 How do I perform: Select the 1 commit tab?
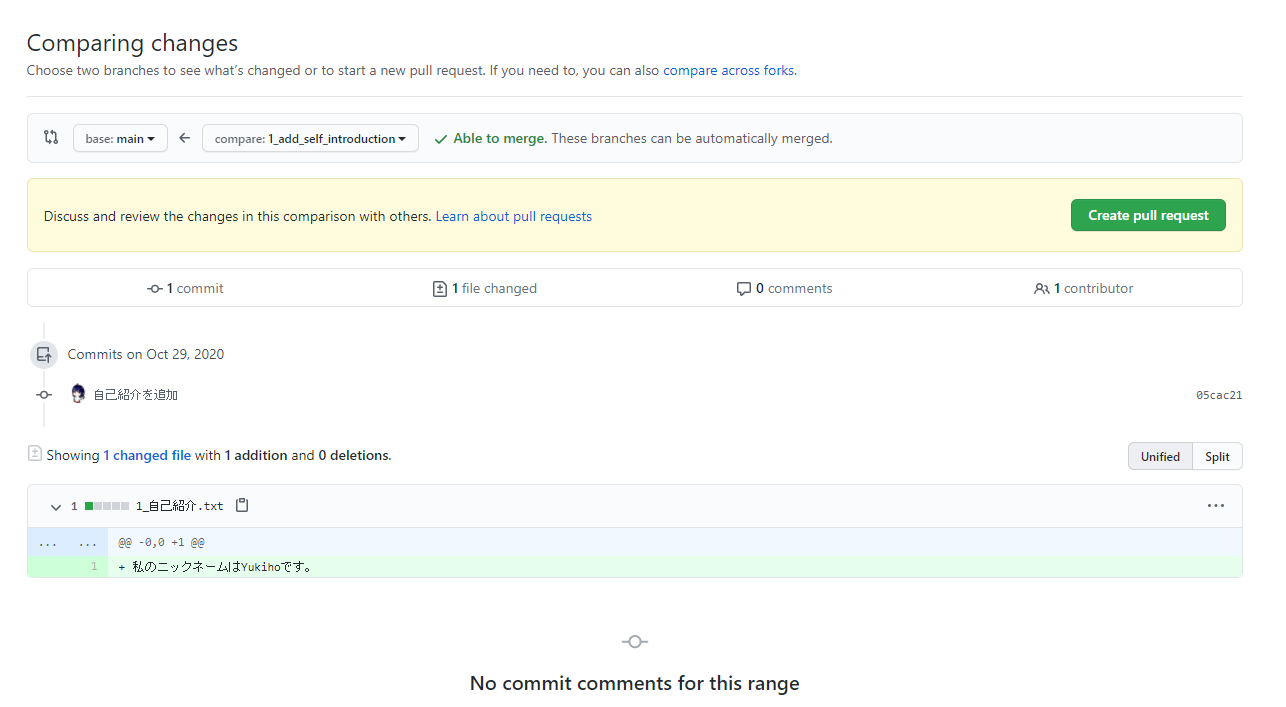(185, 289)
